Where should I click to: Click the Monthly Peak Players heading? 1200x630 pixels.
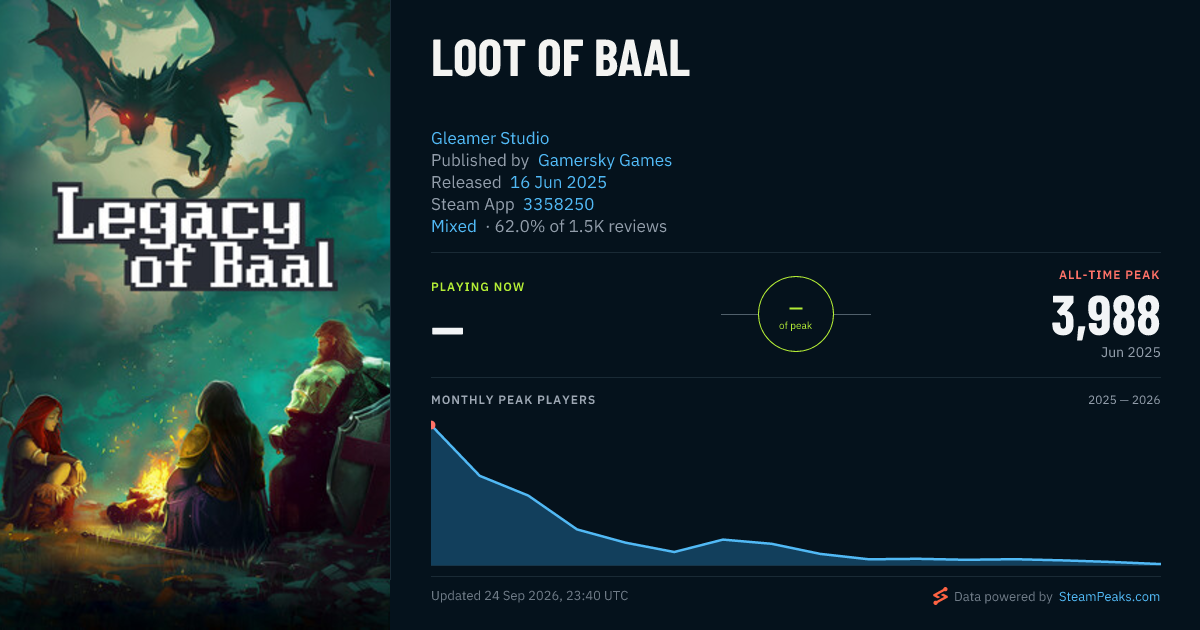pos(513,400)
